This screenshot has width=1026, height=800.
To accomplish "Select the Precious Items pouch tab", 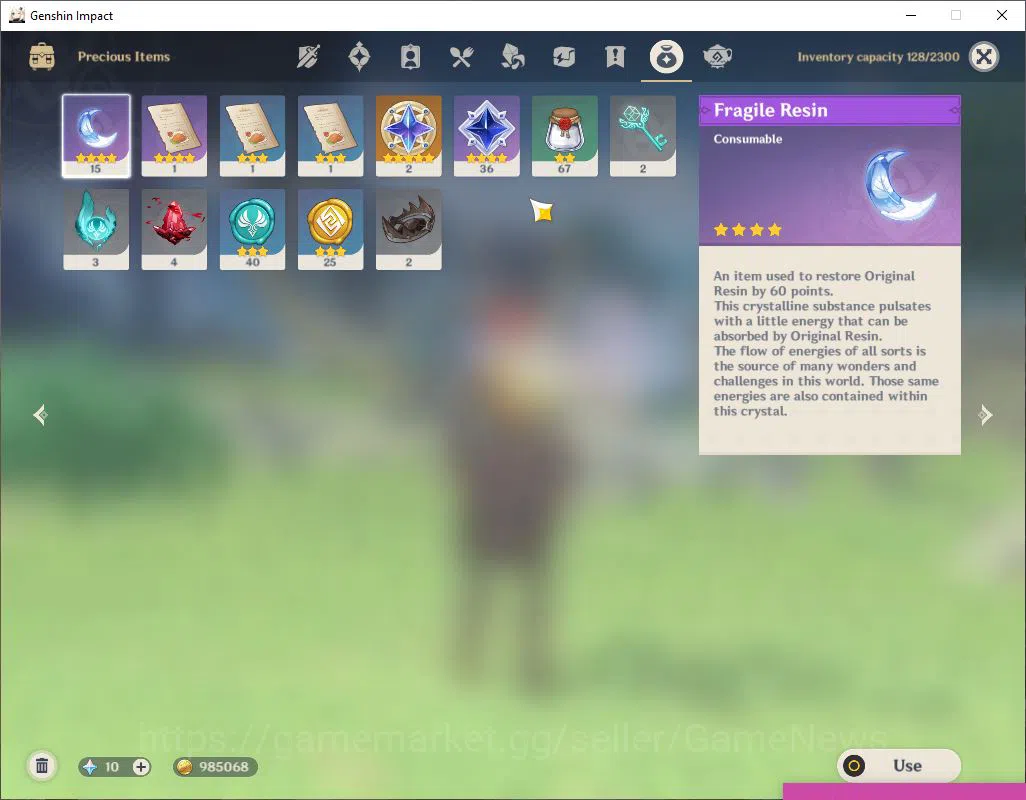I will (666, 57).
